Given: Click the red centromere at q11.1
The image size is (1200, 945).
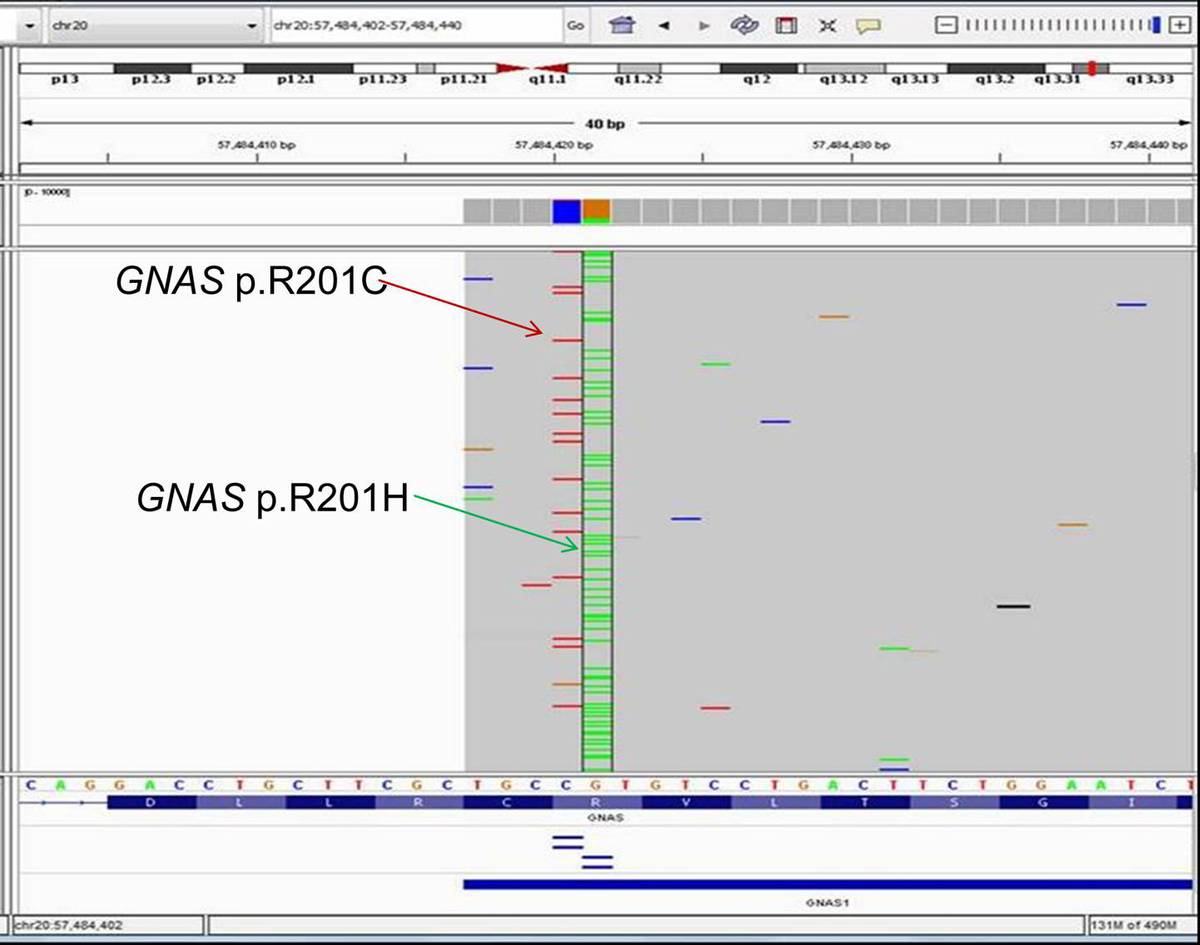Looking at the screenshot, I should click(532, 68).
